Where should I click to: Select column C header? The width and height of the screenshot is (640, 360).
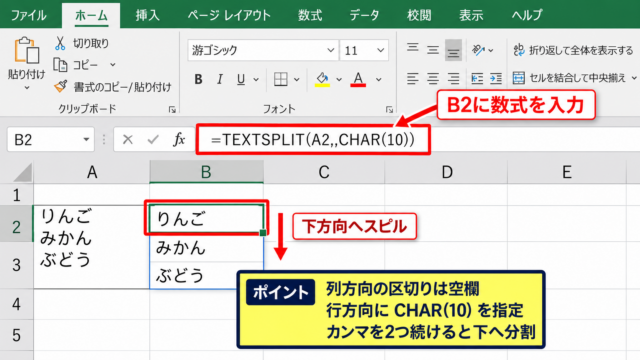[324, 172]
